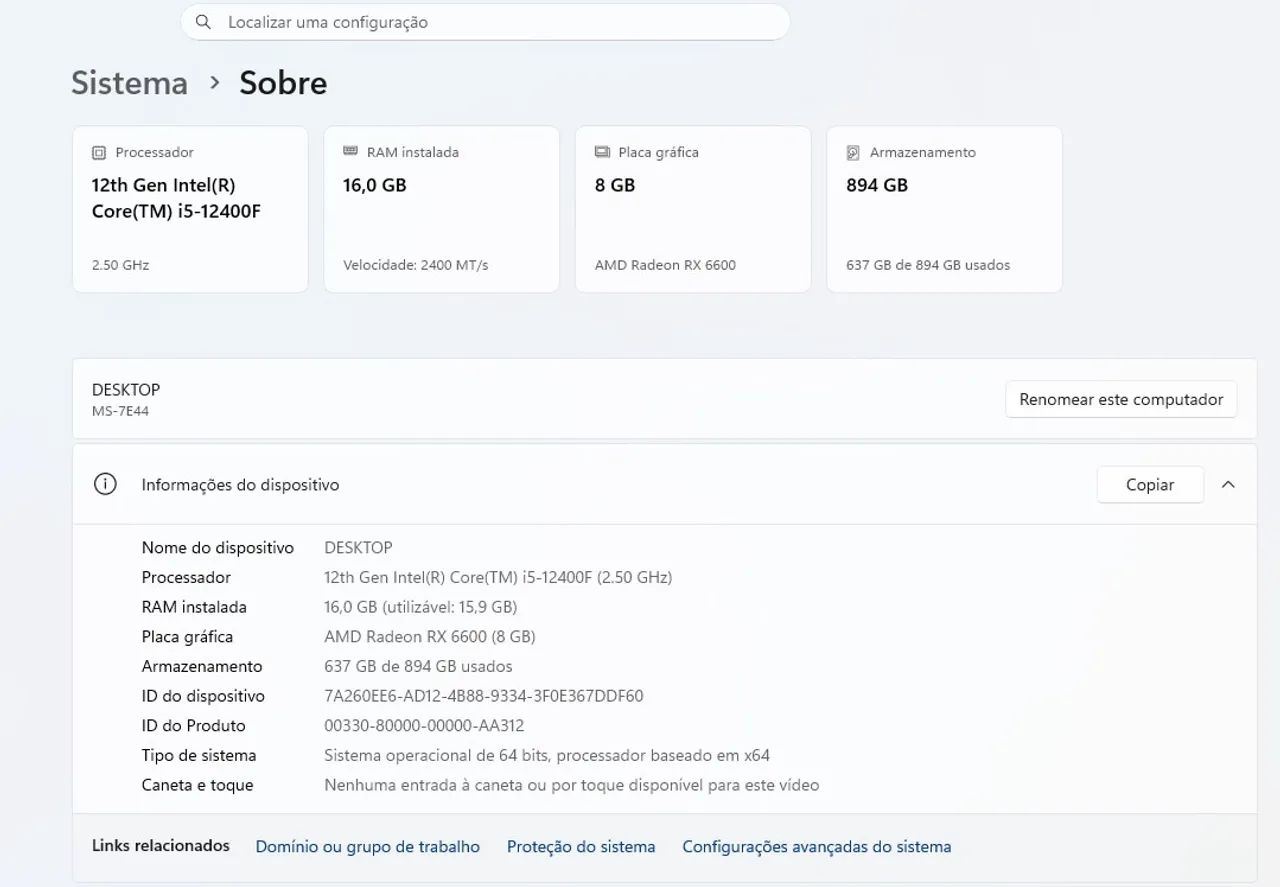Collapse the Informações do dispositivo section
Viewport: 1280px width, 887px height.
coord(1228,484)
